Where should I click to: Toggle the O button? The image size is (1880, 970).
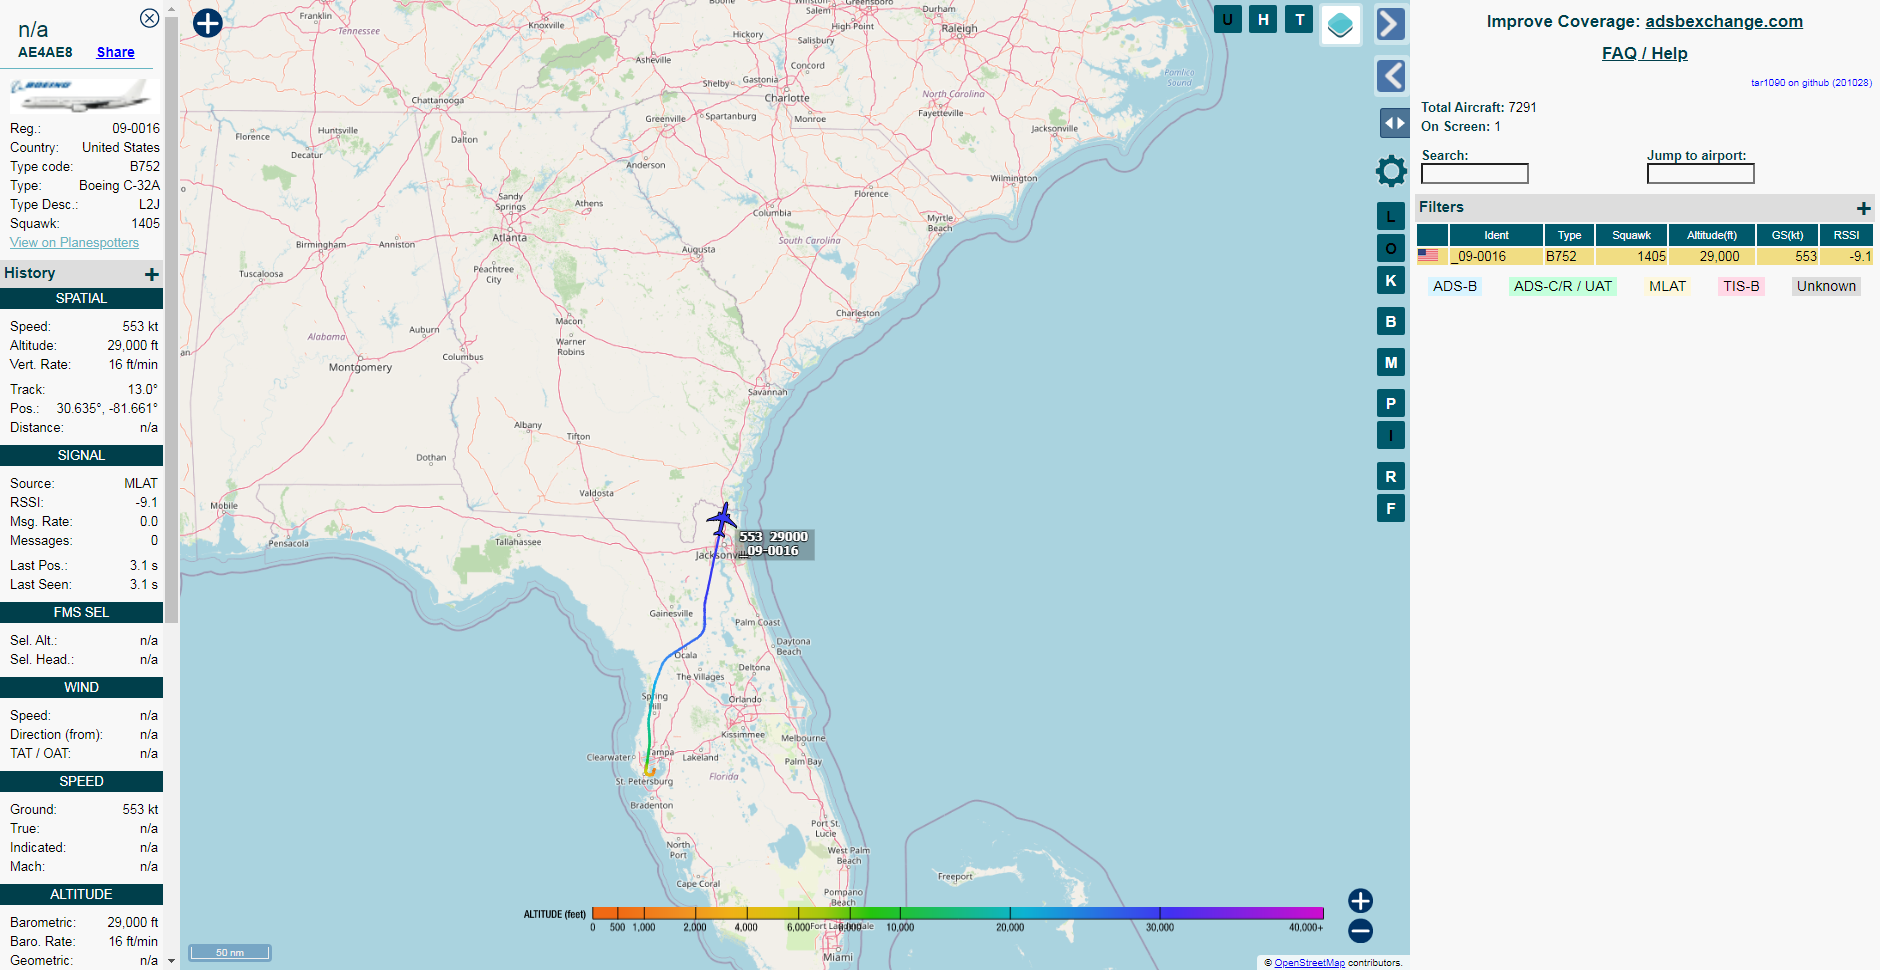pos(1391,248)
